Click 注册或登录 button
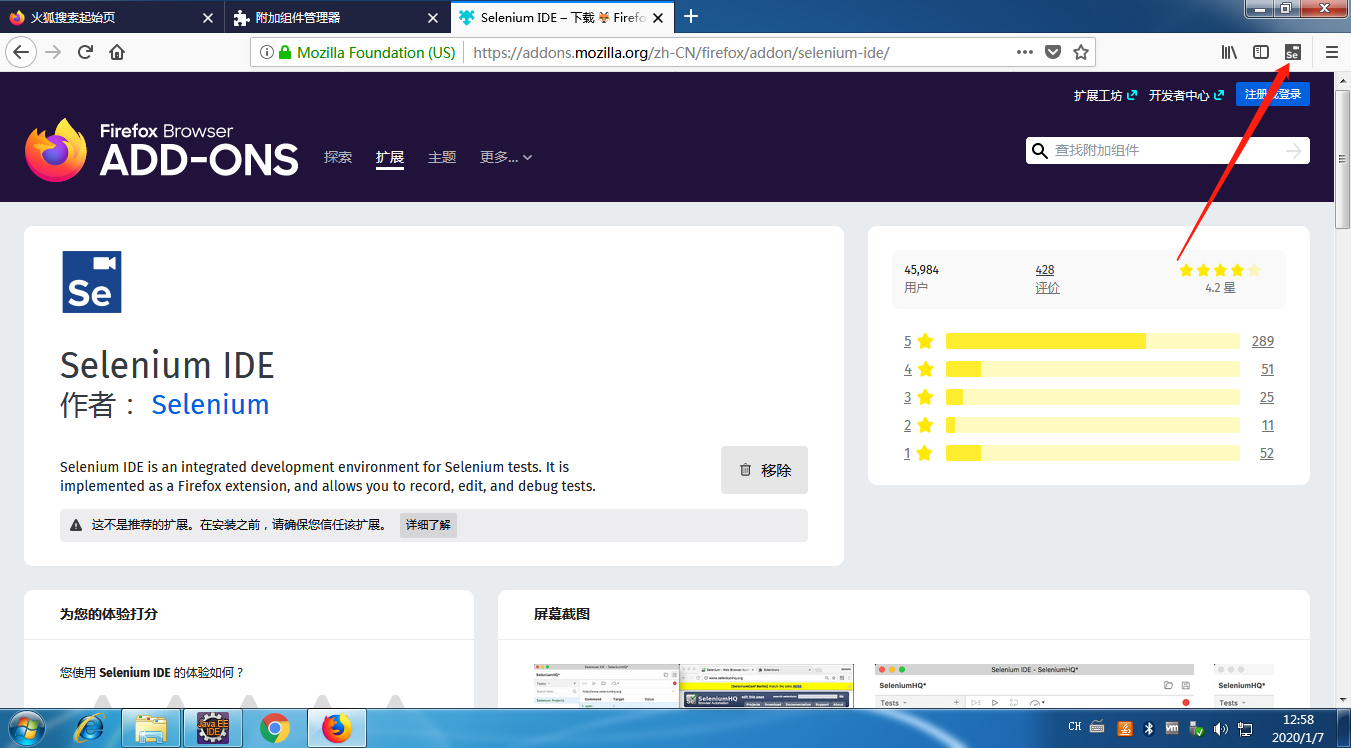The width and height of the screenshot is (1351, 748). (x=1272, y=94)
